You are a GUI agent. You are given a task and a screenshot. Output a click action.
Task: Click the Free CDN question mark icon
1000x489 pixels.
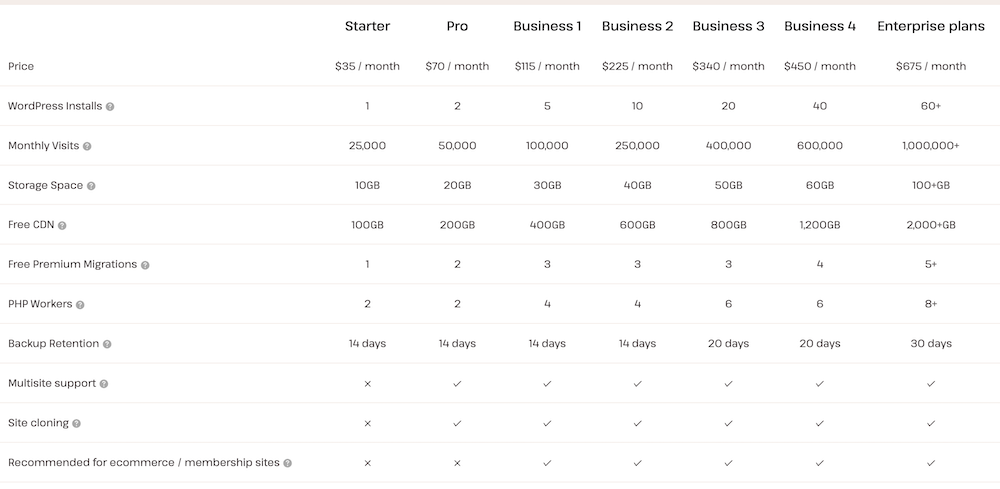point(62,225)
